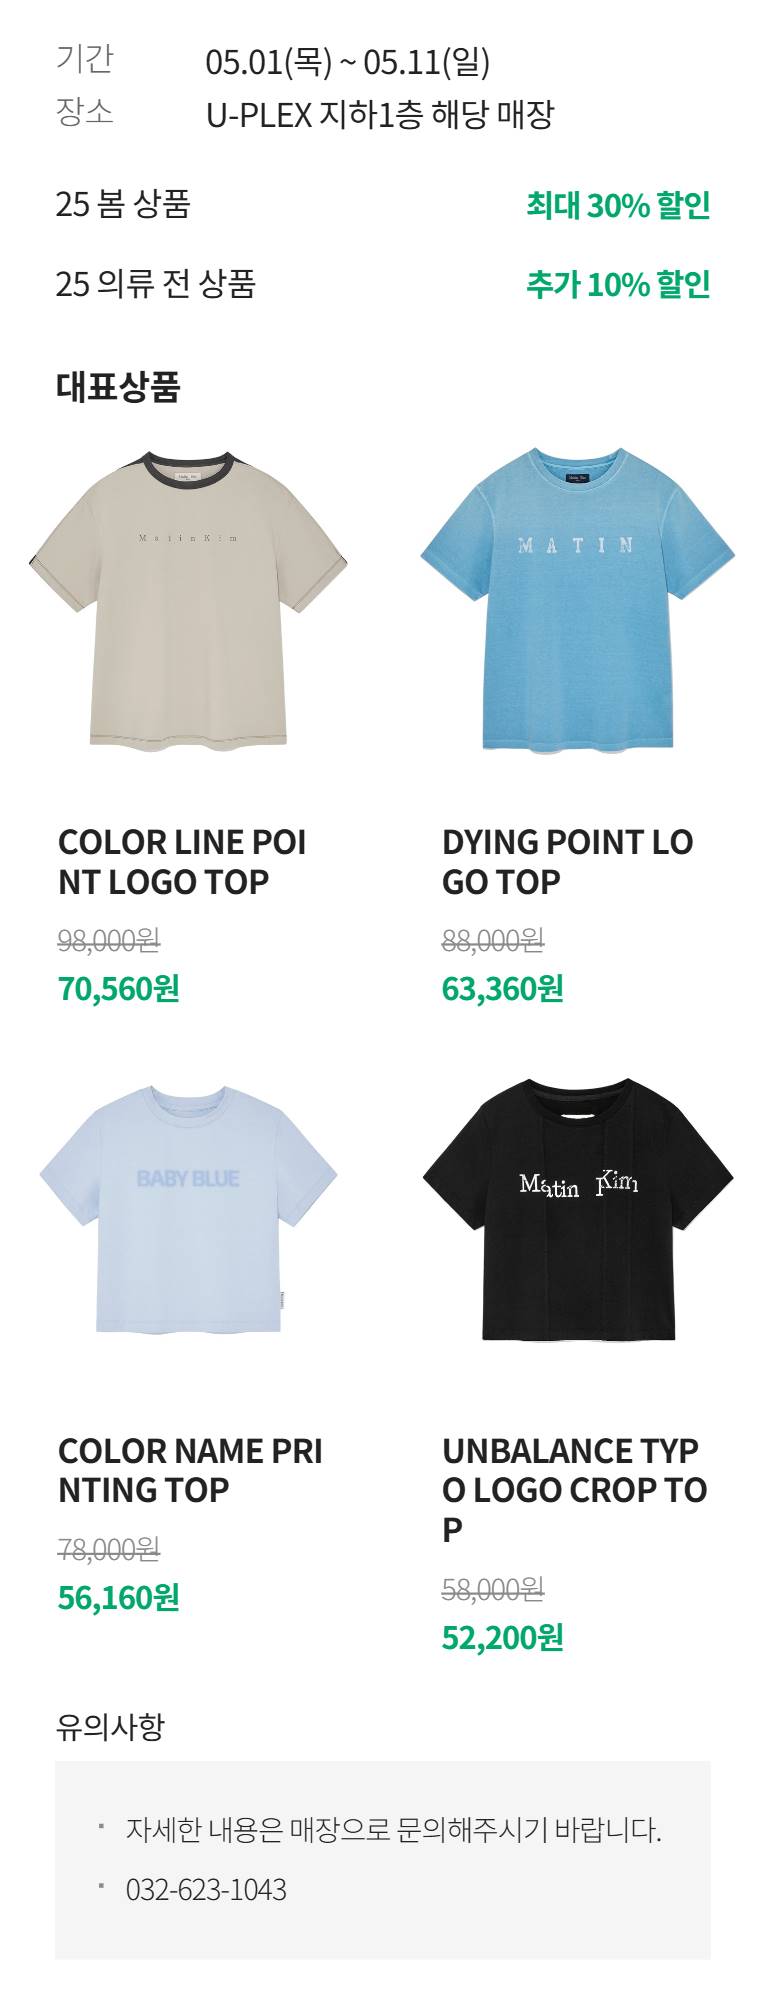
Task: Open the light blue BABY BLUE t-shirt image
Action: (188, 1209)
